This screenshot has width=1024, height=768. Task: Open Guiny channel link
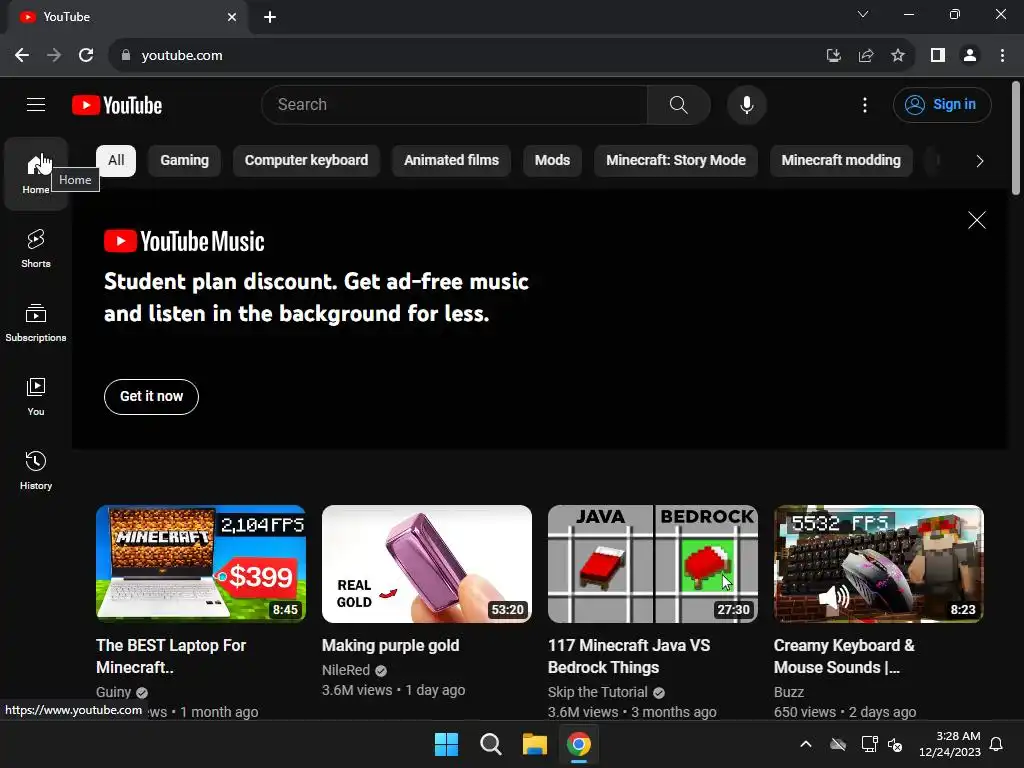pos(114,692)
